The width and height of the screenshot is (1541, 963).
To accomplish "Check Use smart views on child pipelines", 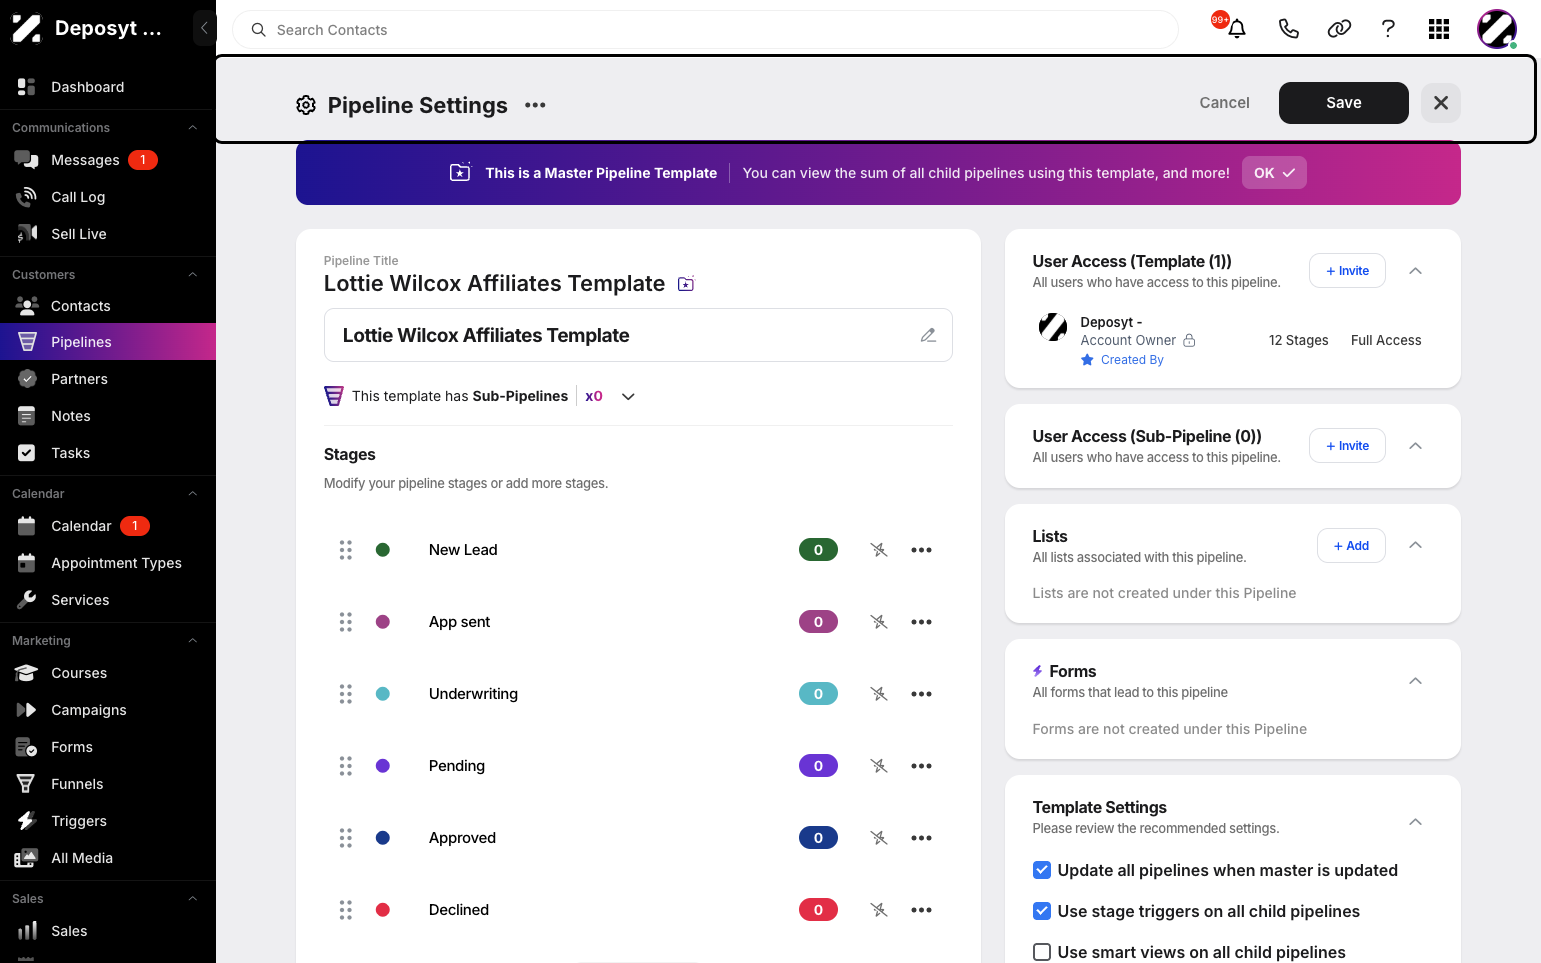I will tap(1042, 952).
